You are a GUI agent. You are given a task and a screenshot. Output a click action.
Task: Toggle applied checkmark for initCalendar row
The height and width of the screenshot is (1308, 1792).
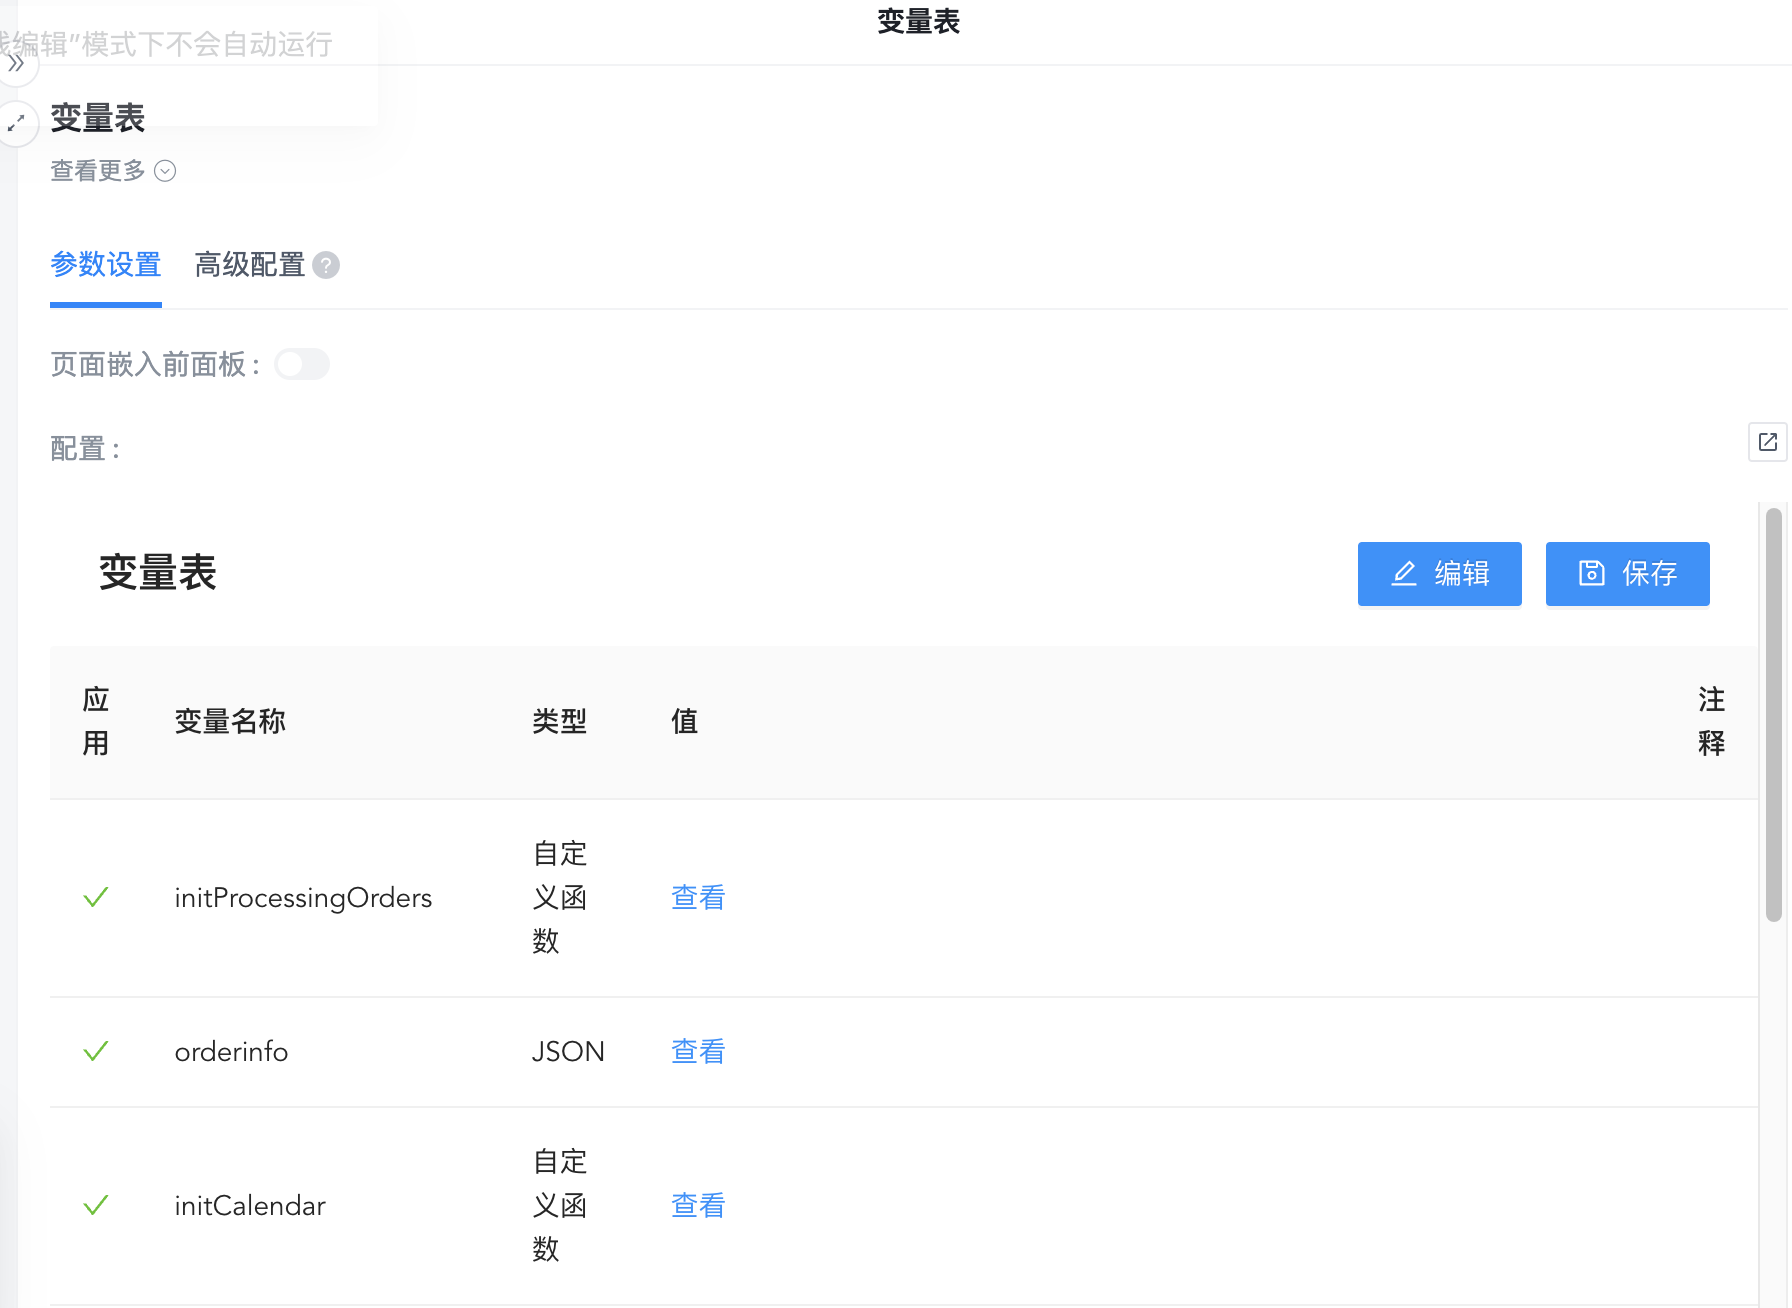(x=96, y=1205)
